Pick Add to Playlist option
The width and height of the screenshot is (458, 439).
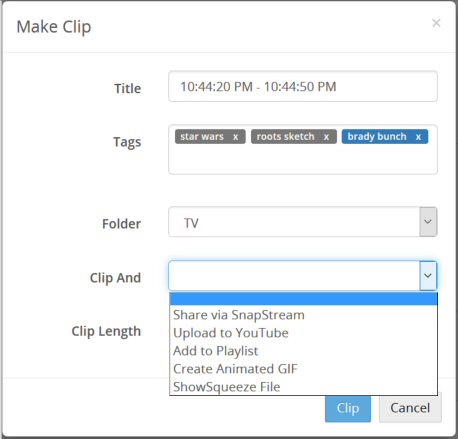coord(303,351)
